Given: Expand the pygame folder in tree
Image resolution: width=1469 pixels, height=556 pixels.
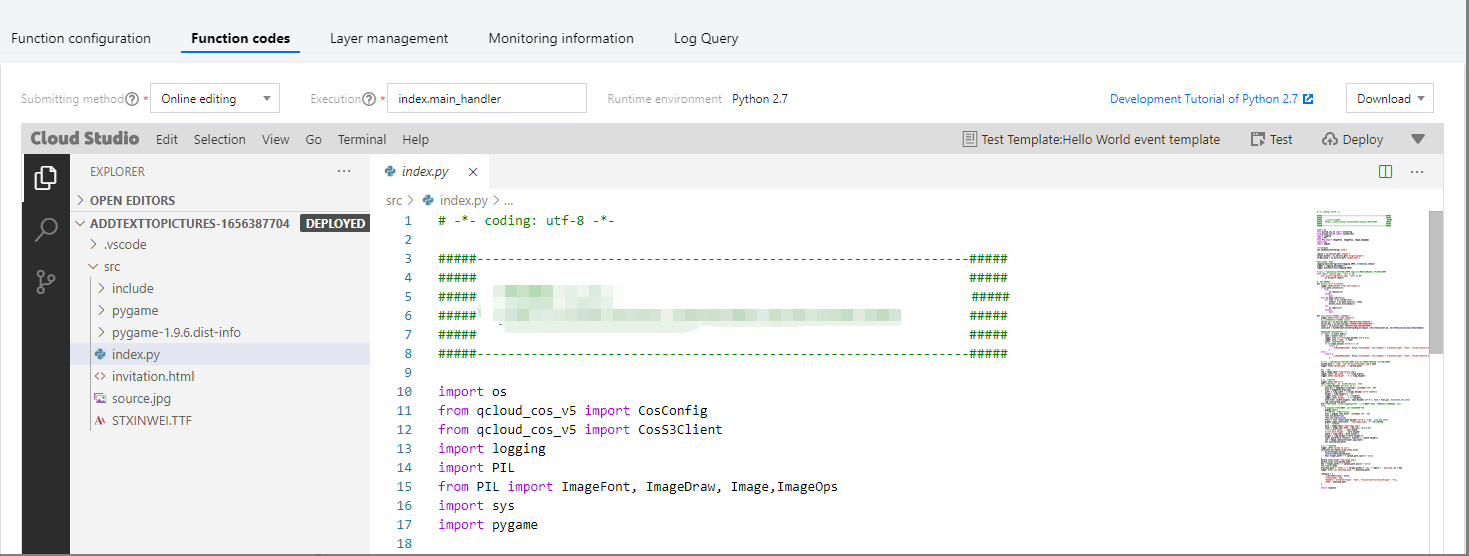Looking at the screenshot, I should [x=134, y=310].
